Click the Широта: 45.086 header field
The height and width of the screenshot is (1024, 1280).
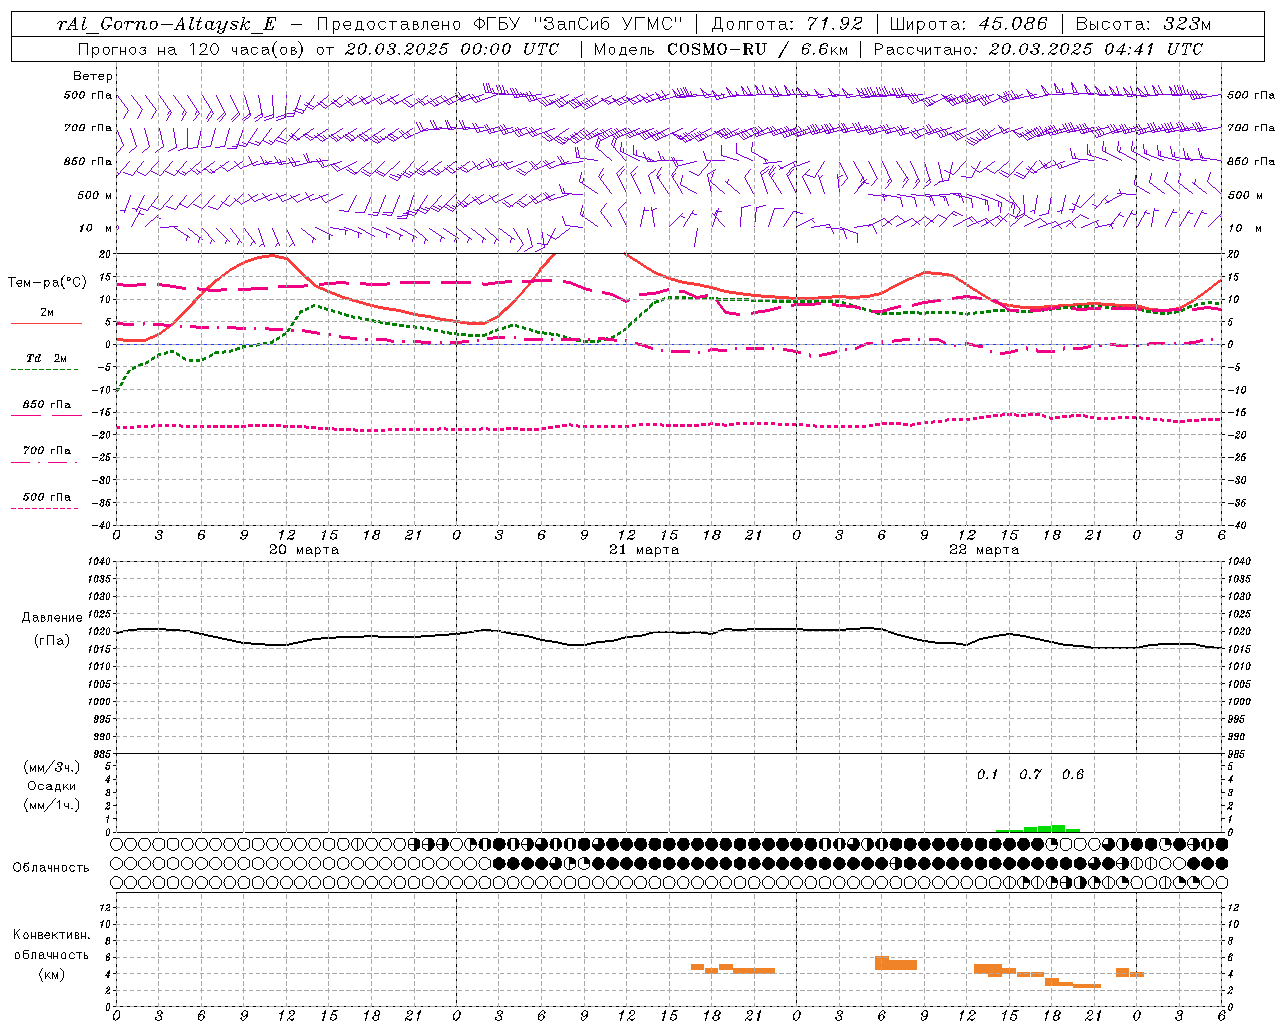click(x=968, y=24)
